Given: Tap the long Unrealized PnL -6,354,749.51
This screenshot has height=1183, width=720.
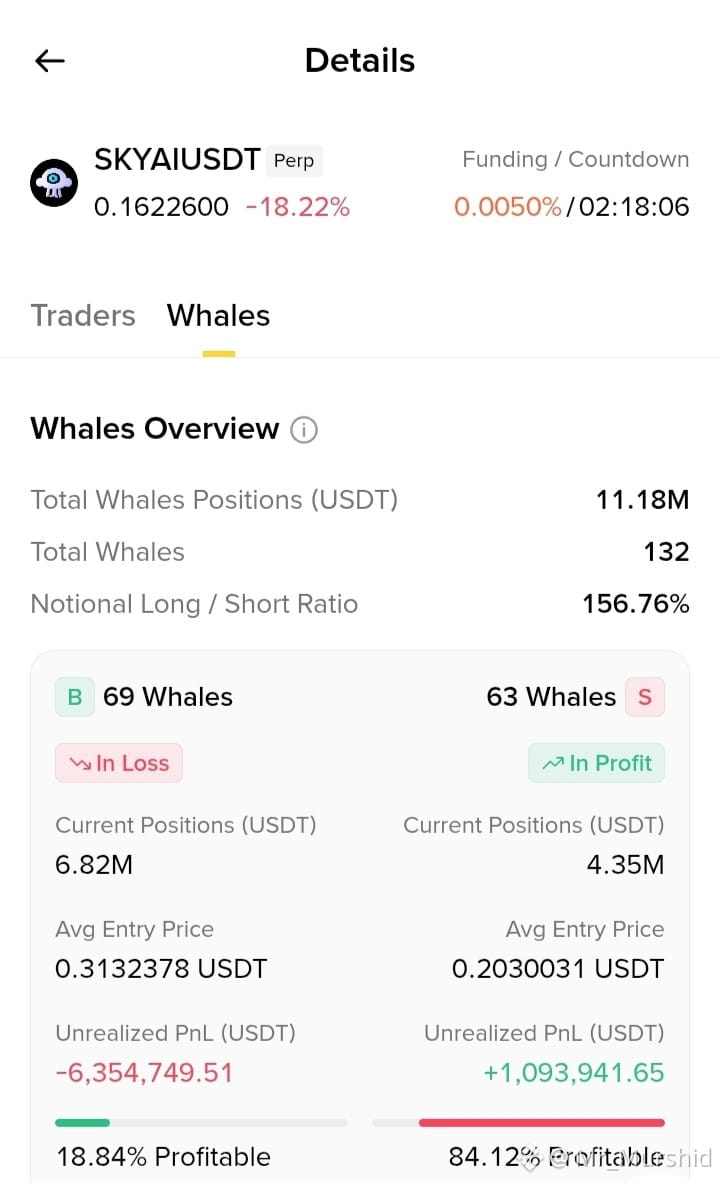Looking at the screenshot, I should pyautogui.click(x=144, y=1073).
